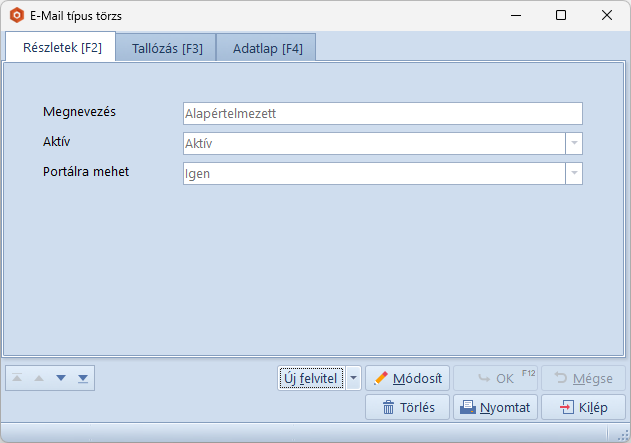Maximize the E-Mail típus törzs window

561,15
